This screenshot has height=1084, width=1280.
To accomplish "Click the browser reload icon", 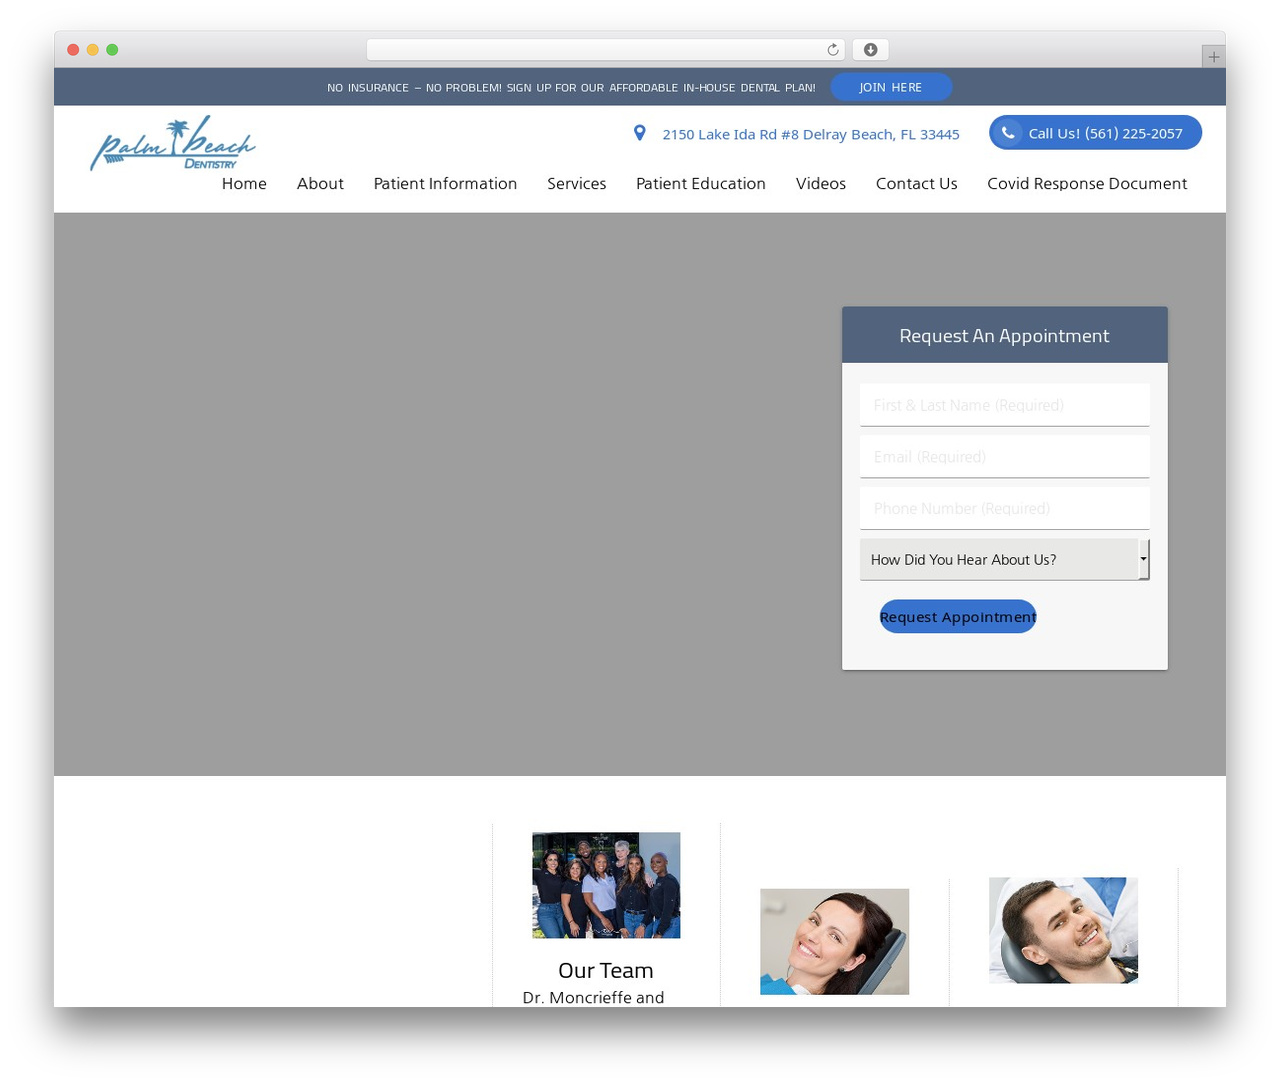I will pos(833,50).
